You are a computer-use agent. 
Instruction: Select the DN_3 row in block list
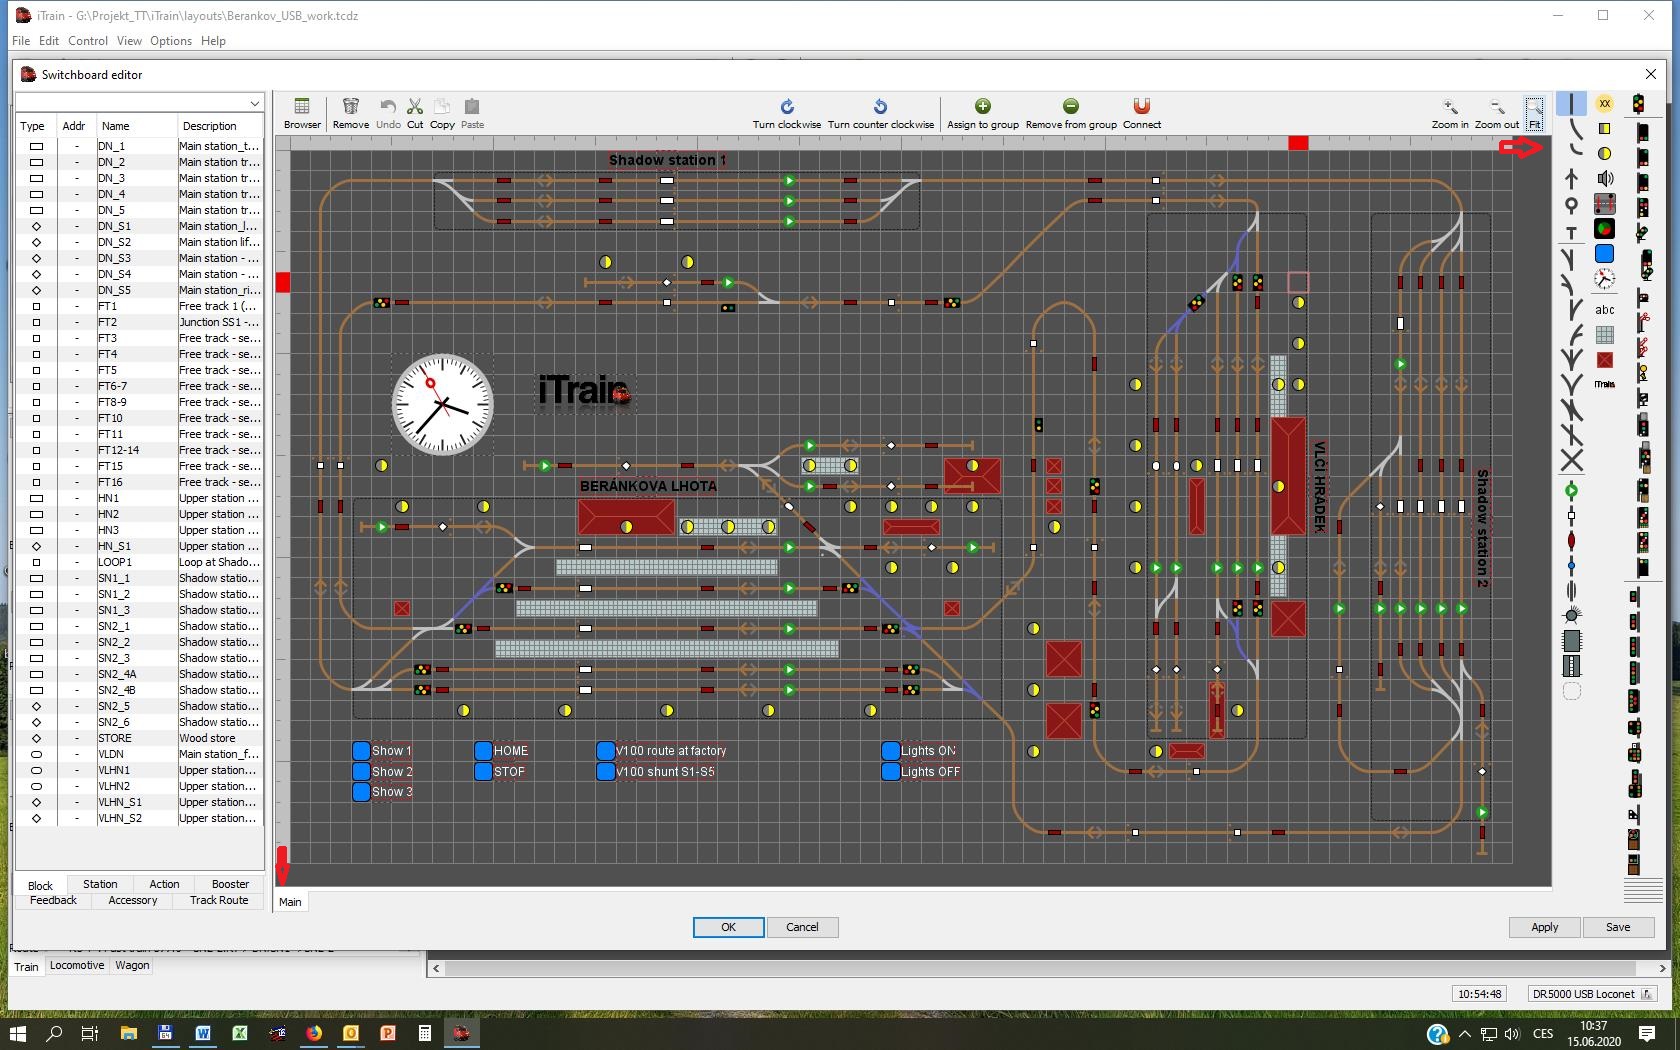(111, 178)
